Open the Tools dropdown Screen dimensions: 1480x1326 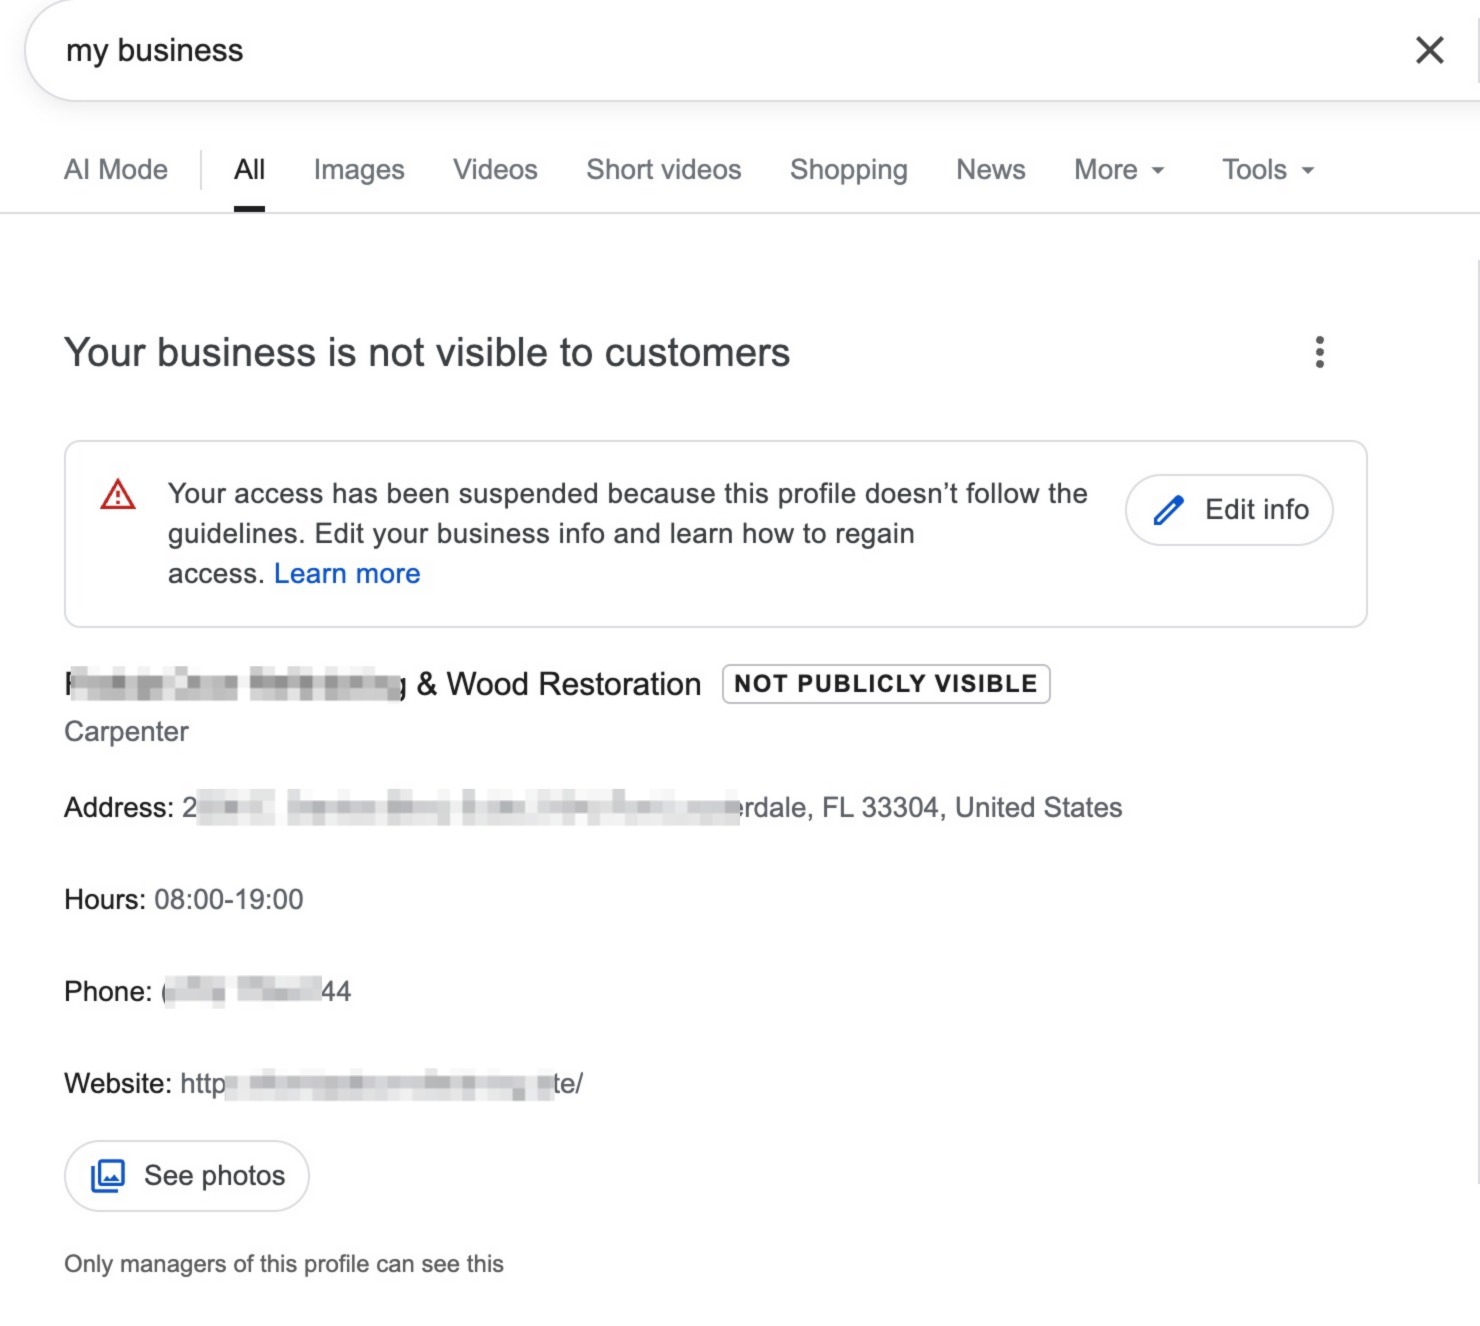pos(1267,170)
